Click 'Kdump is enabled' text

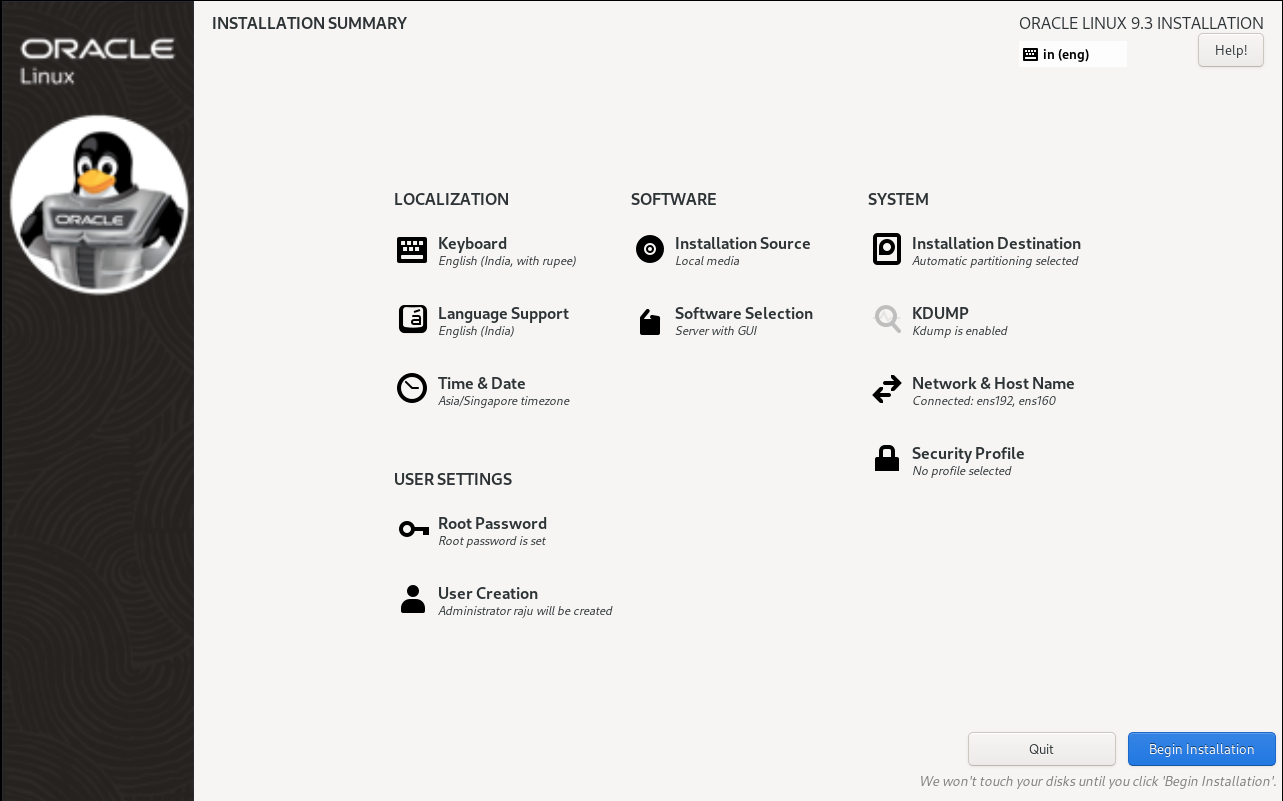pos(959,331)
